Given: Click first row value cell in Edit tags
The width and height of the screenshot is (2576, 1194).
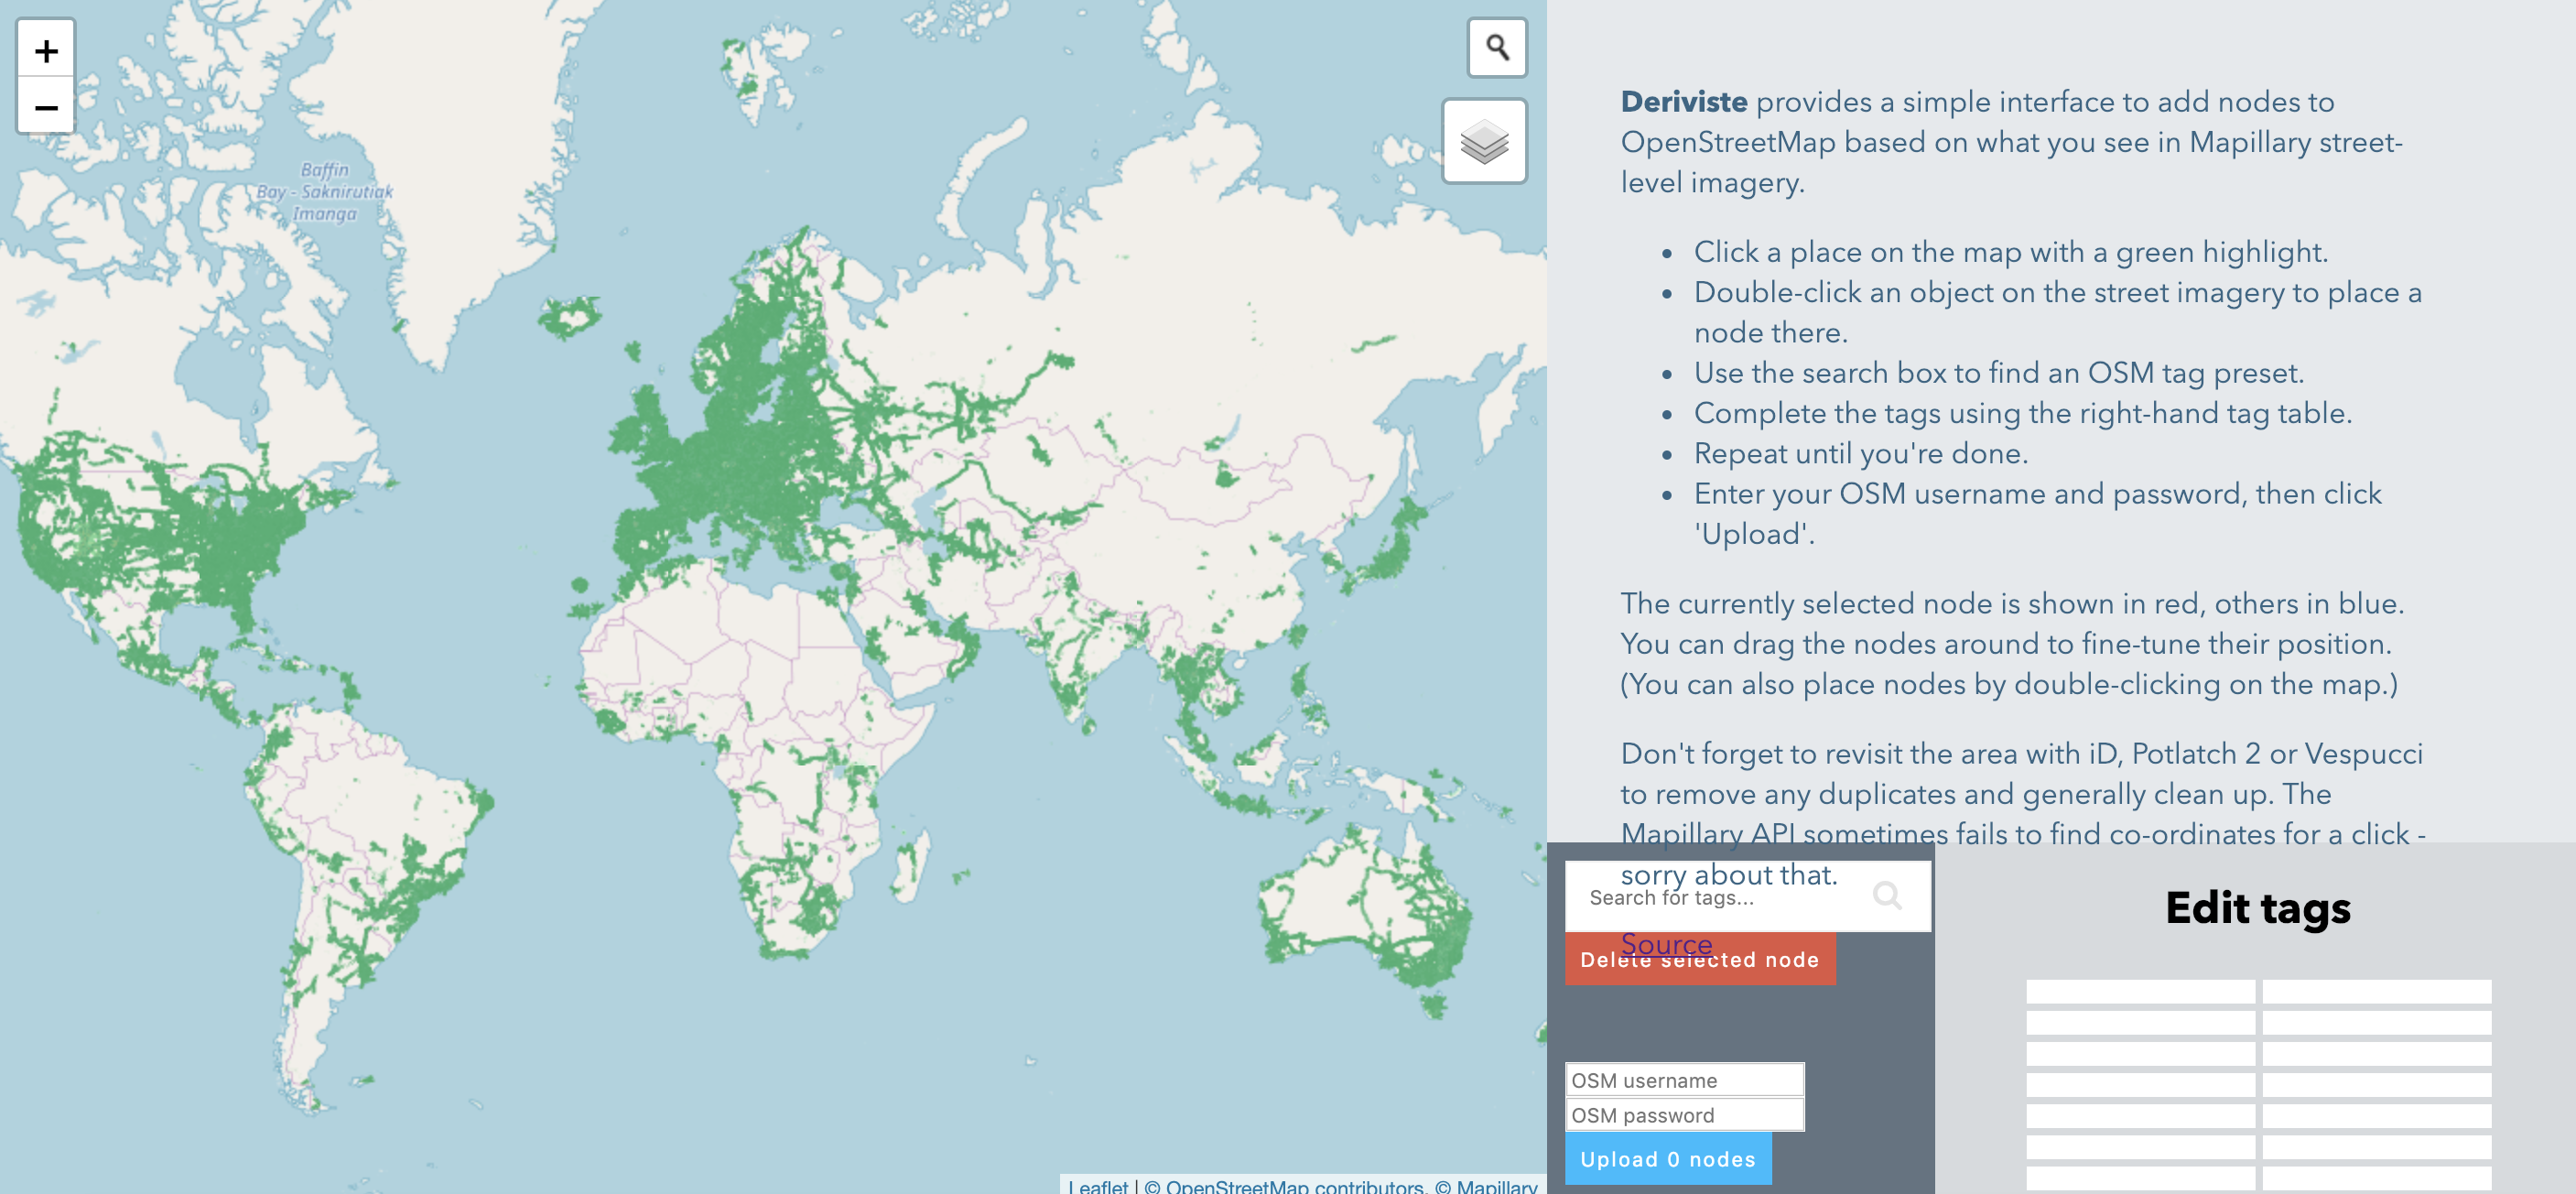Looking at the screenshot, I should (2376, 991).
